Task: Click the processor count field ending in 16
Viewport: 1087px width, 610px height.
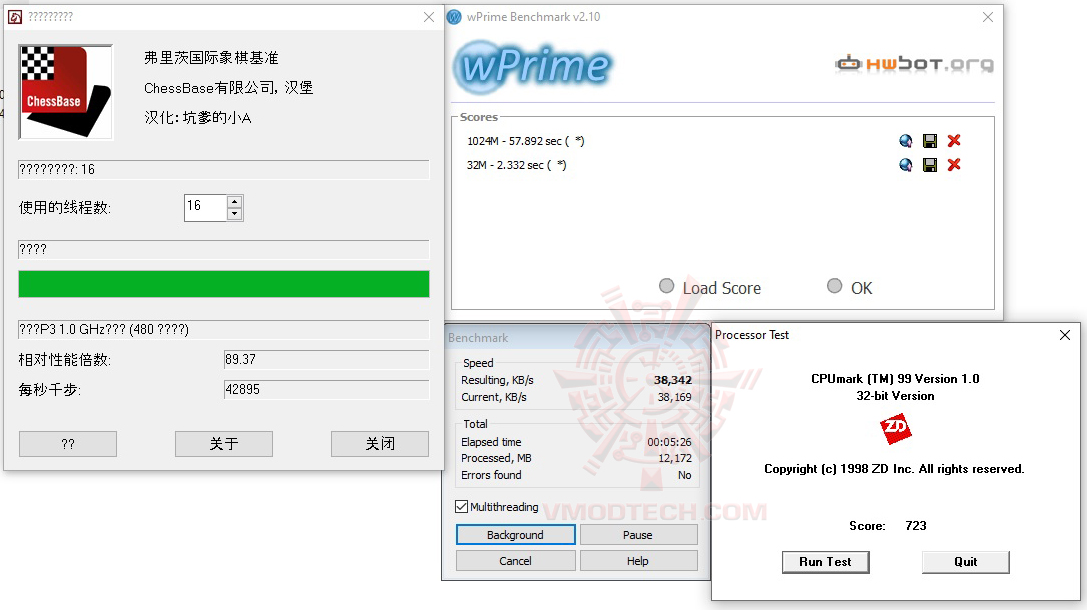Action: click(224, 170)
